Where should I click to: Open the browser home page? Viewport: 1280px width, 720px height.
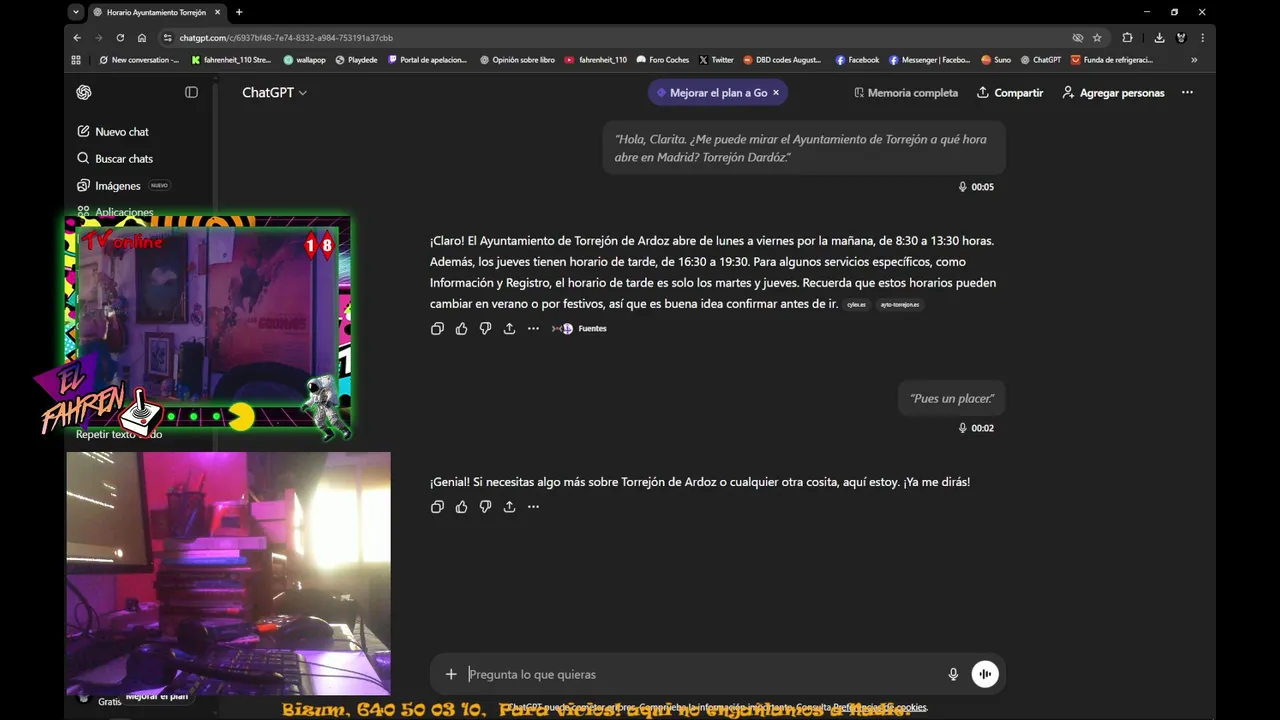(142, 38)
